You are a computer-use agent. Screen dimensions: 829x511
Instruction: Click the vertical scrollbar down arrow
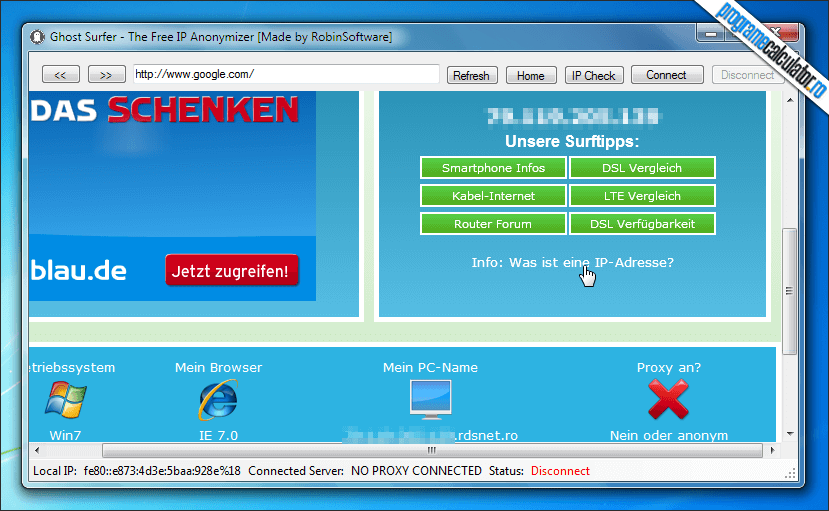790,434
